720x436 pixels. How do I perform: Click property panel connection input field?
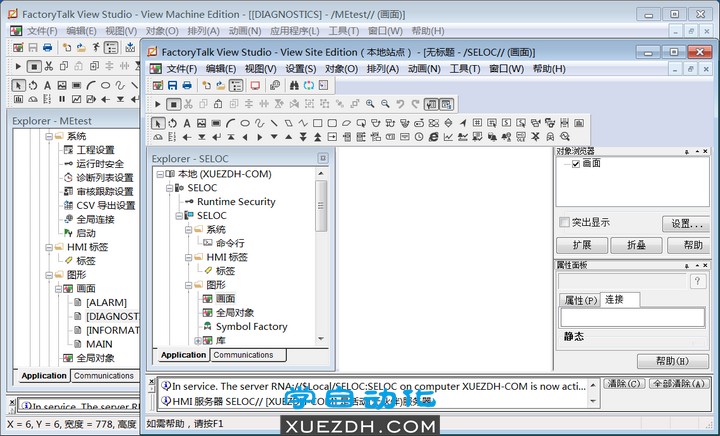[632, 317]
